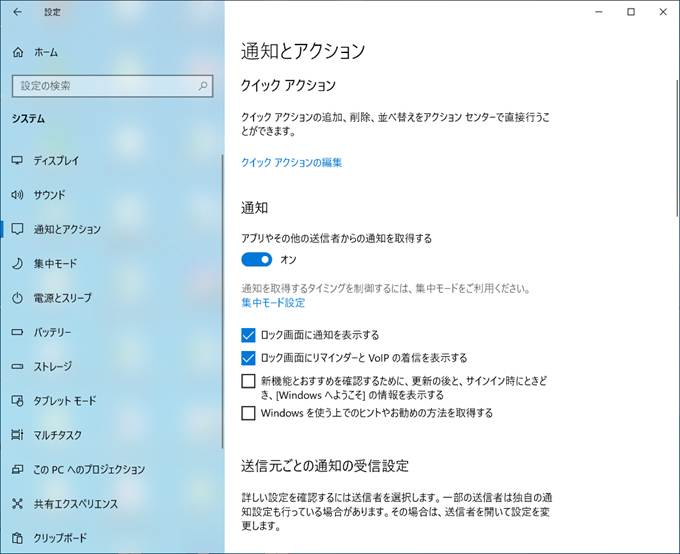This screenshot has height=554, width=680.
Task: Click the back arrow in title bar
Action: [x=17, y=12]
